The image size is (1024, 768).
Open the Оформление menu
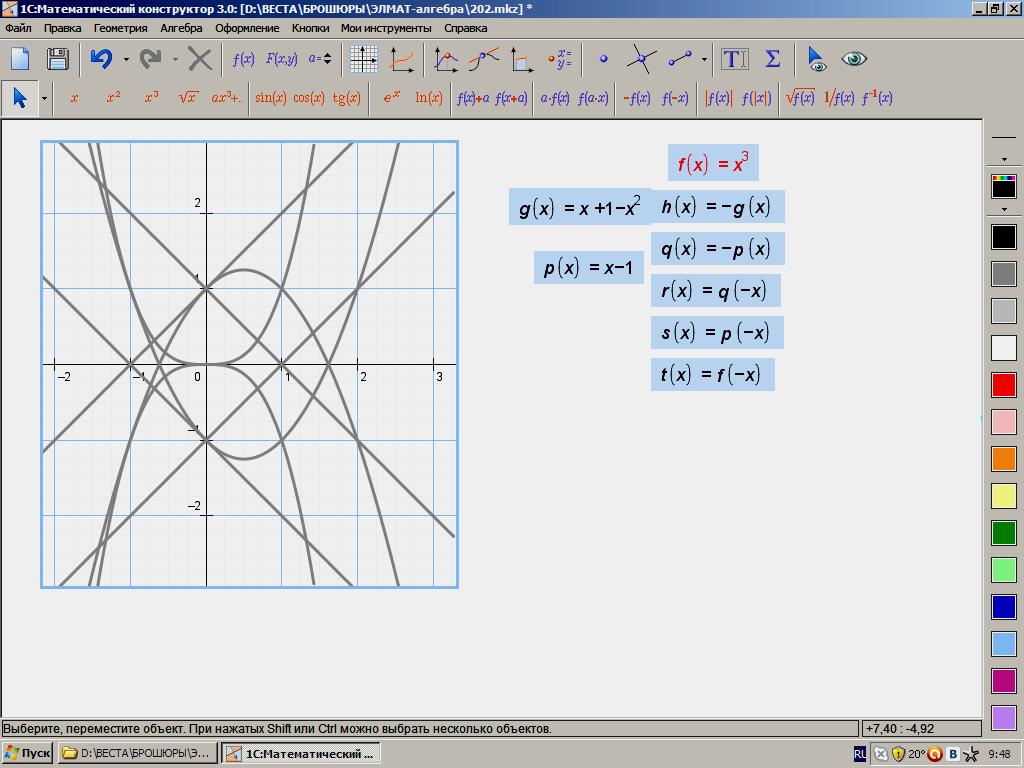pos(248,28)
